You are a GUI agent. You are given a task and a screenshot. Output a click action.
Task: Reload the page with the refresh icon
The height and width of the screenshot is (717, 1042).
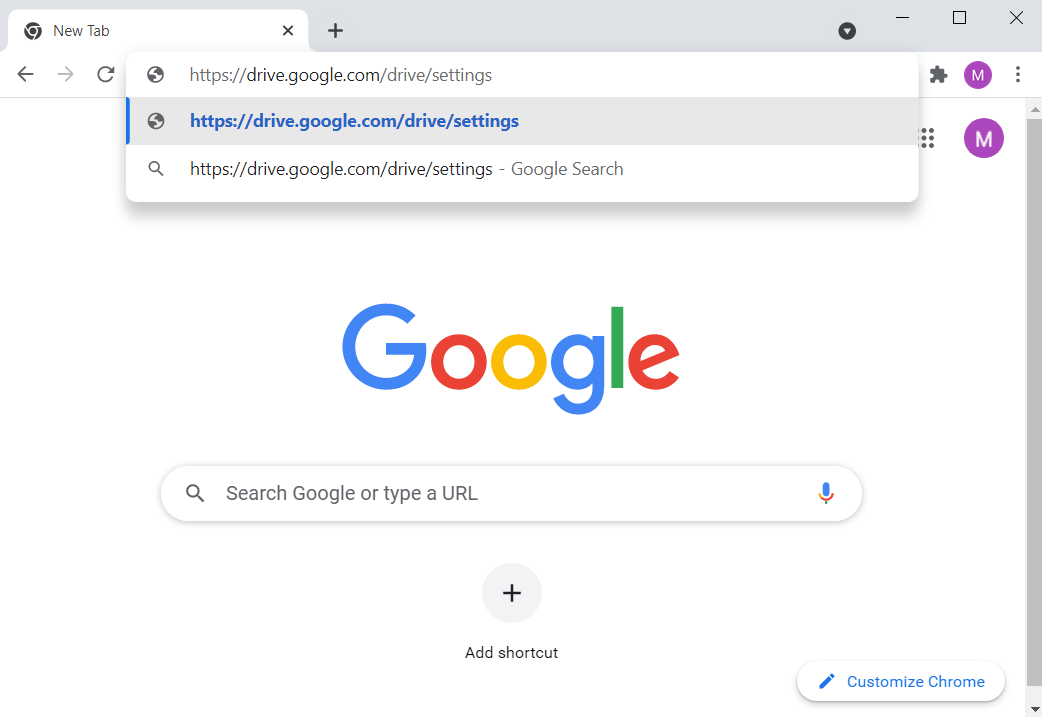[x=105, y=75]
